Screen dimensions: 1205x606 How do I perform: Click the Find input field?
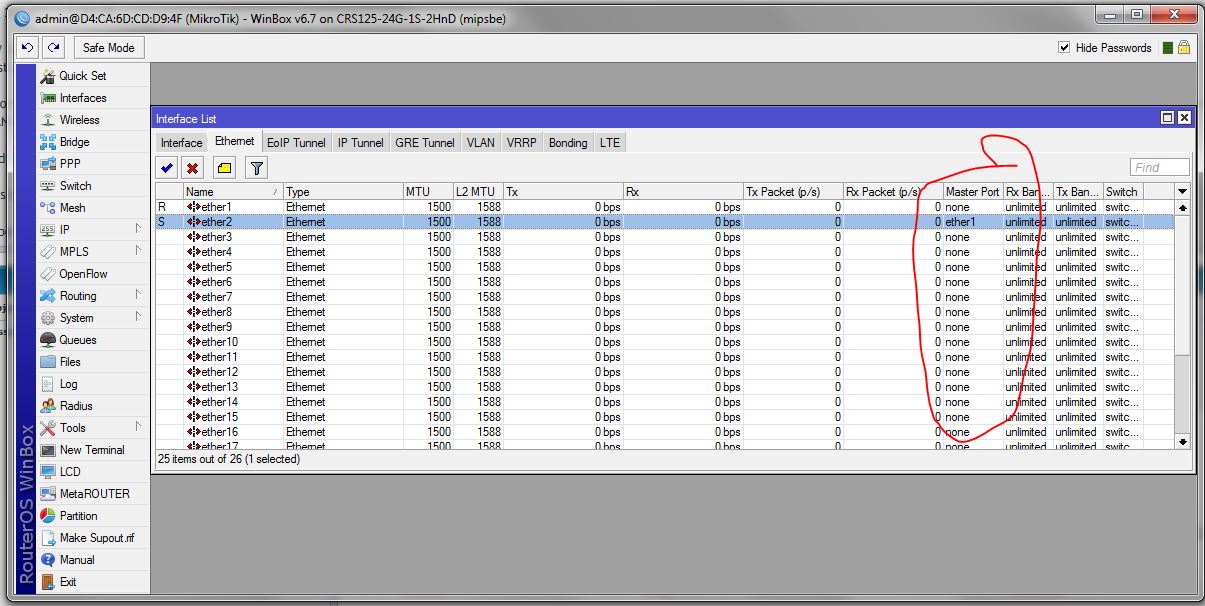point(1160,168)
